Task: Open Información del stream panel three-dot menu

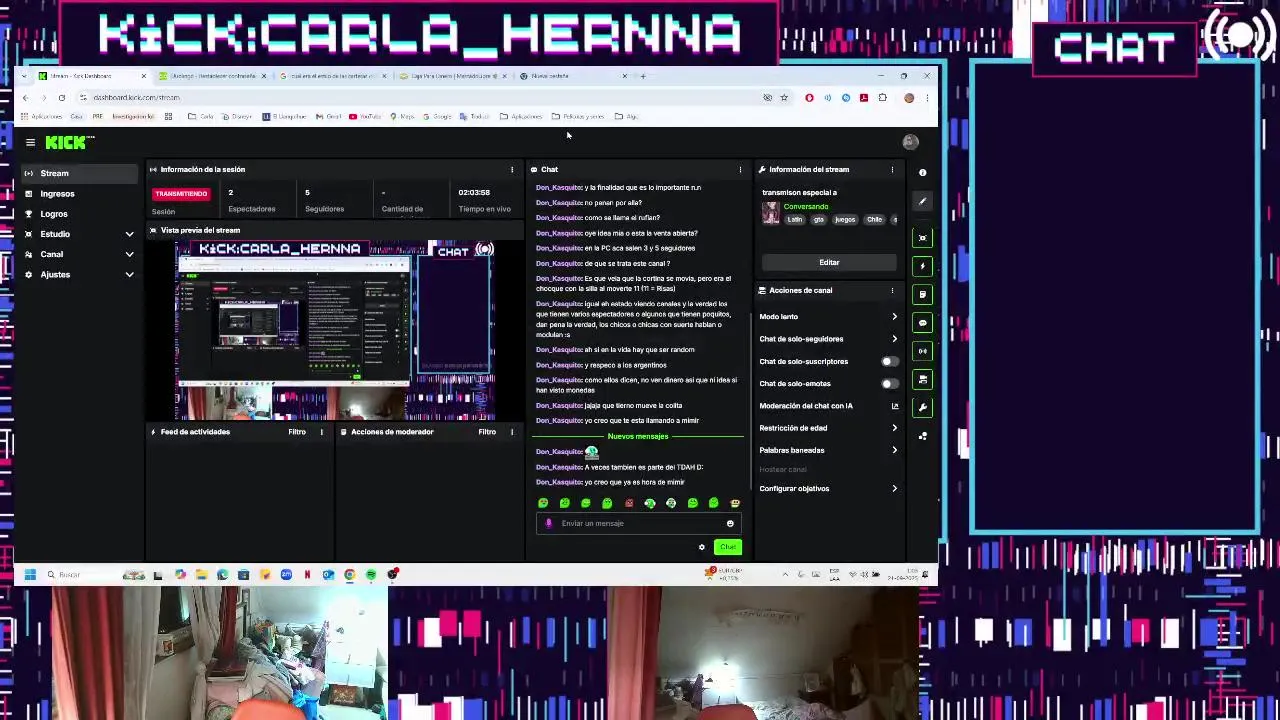Action: point(892,169)
